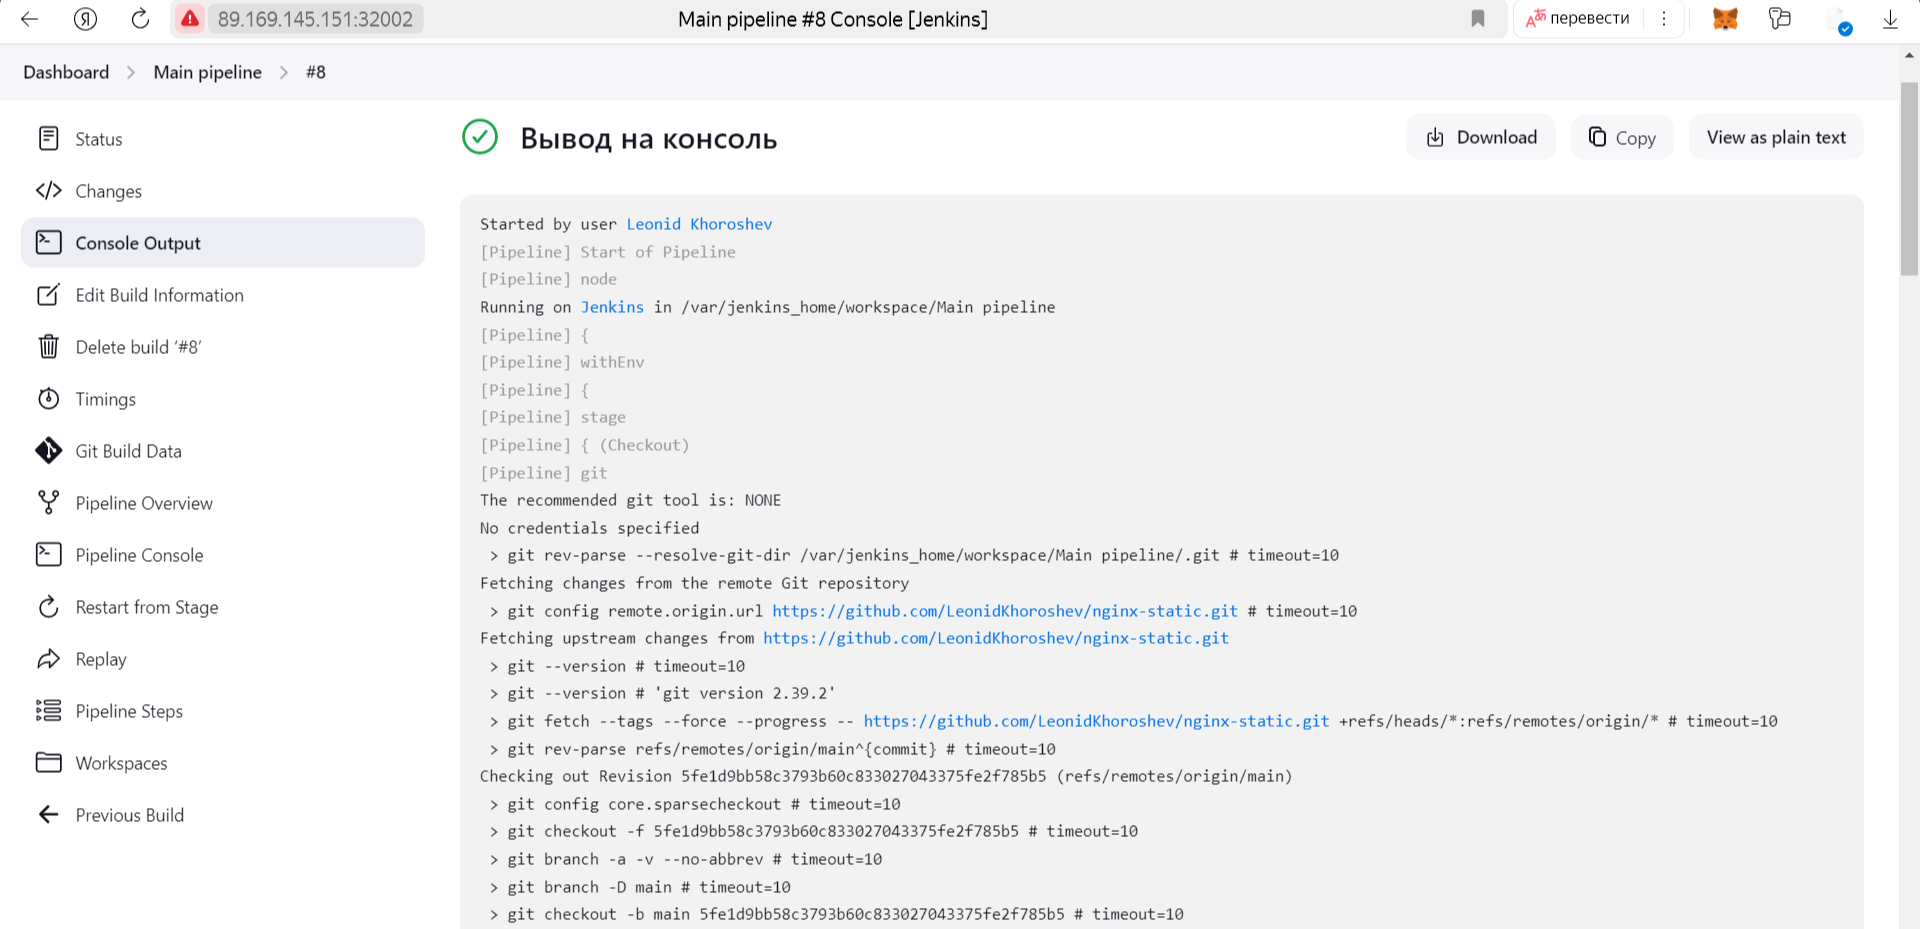Click the trash icon for Delete build '#8'
This screenshot has width=1920, height=929.
point(48,346)
